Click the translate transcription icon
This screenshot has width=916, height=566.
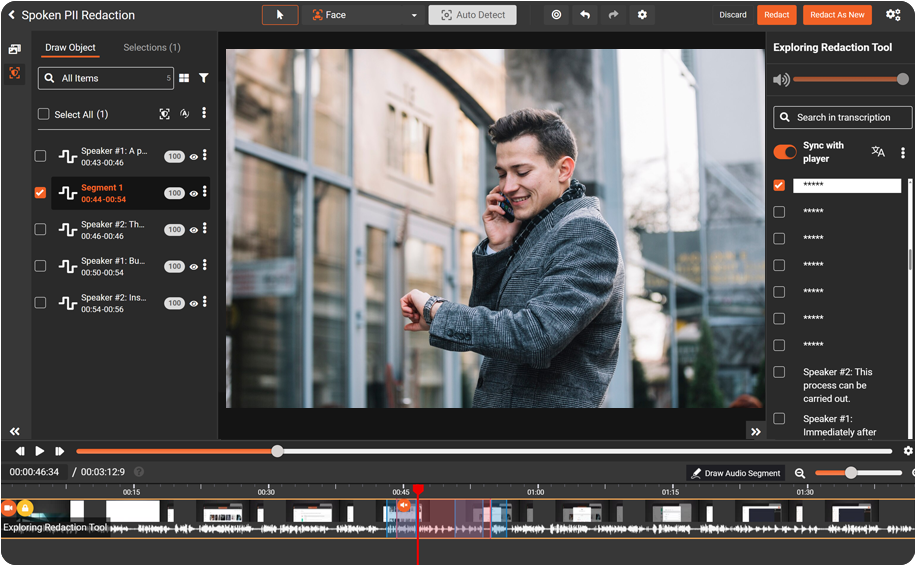pyautogui.click(x=878, y=152)
